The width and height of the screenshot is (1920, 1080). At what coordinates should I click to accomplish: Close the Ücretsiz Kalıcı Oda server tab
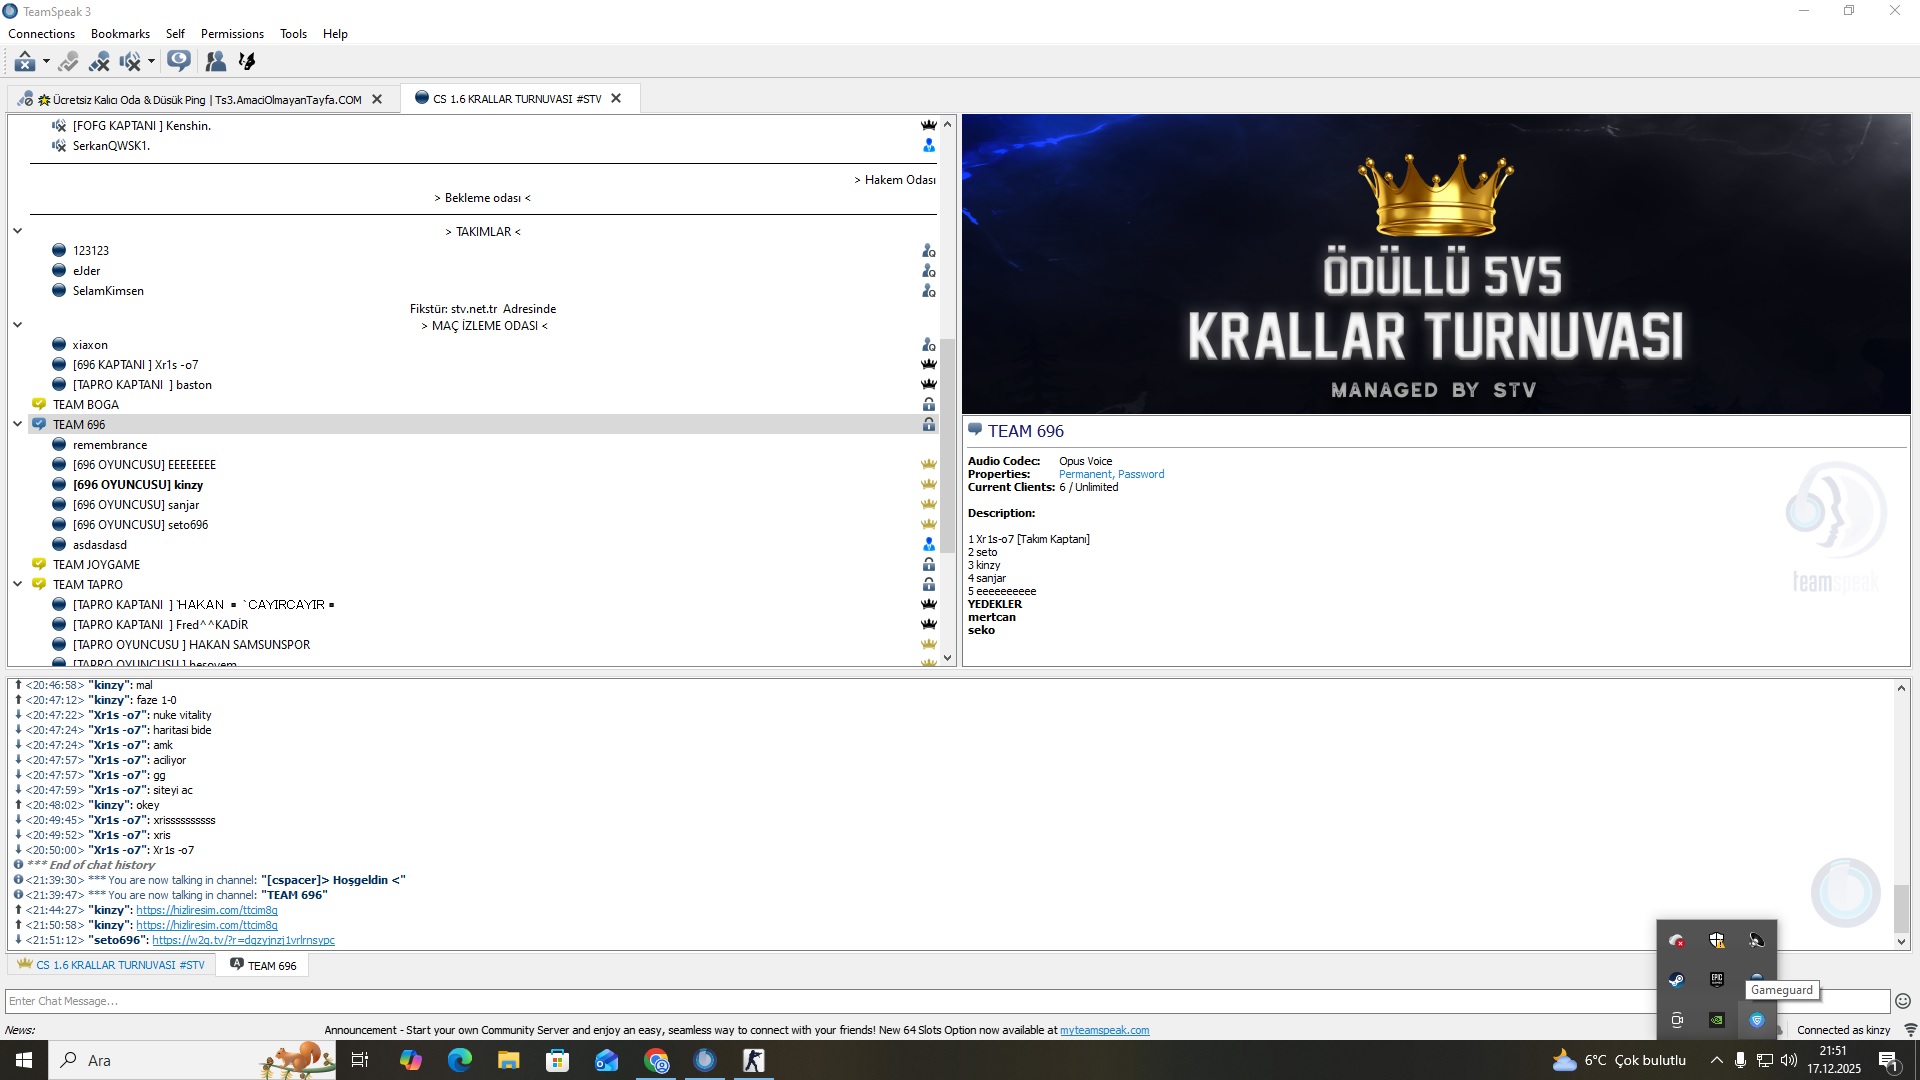(x=377, y=99)
